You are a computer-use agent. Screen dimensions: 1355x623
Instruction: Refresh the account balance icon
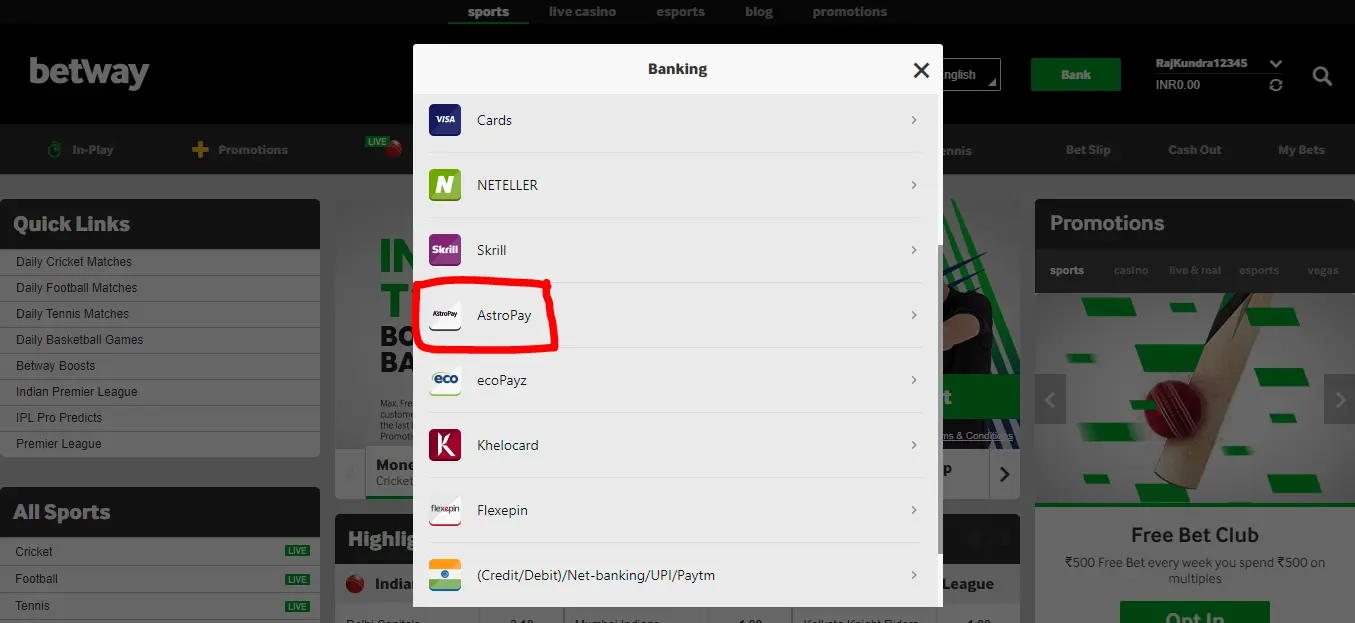coord(1275,86)
